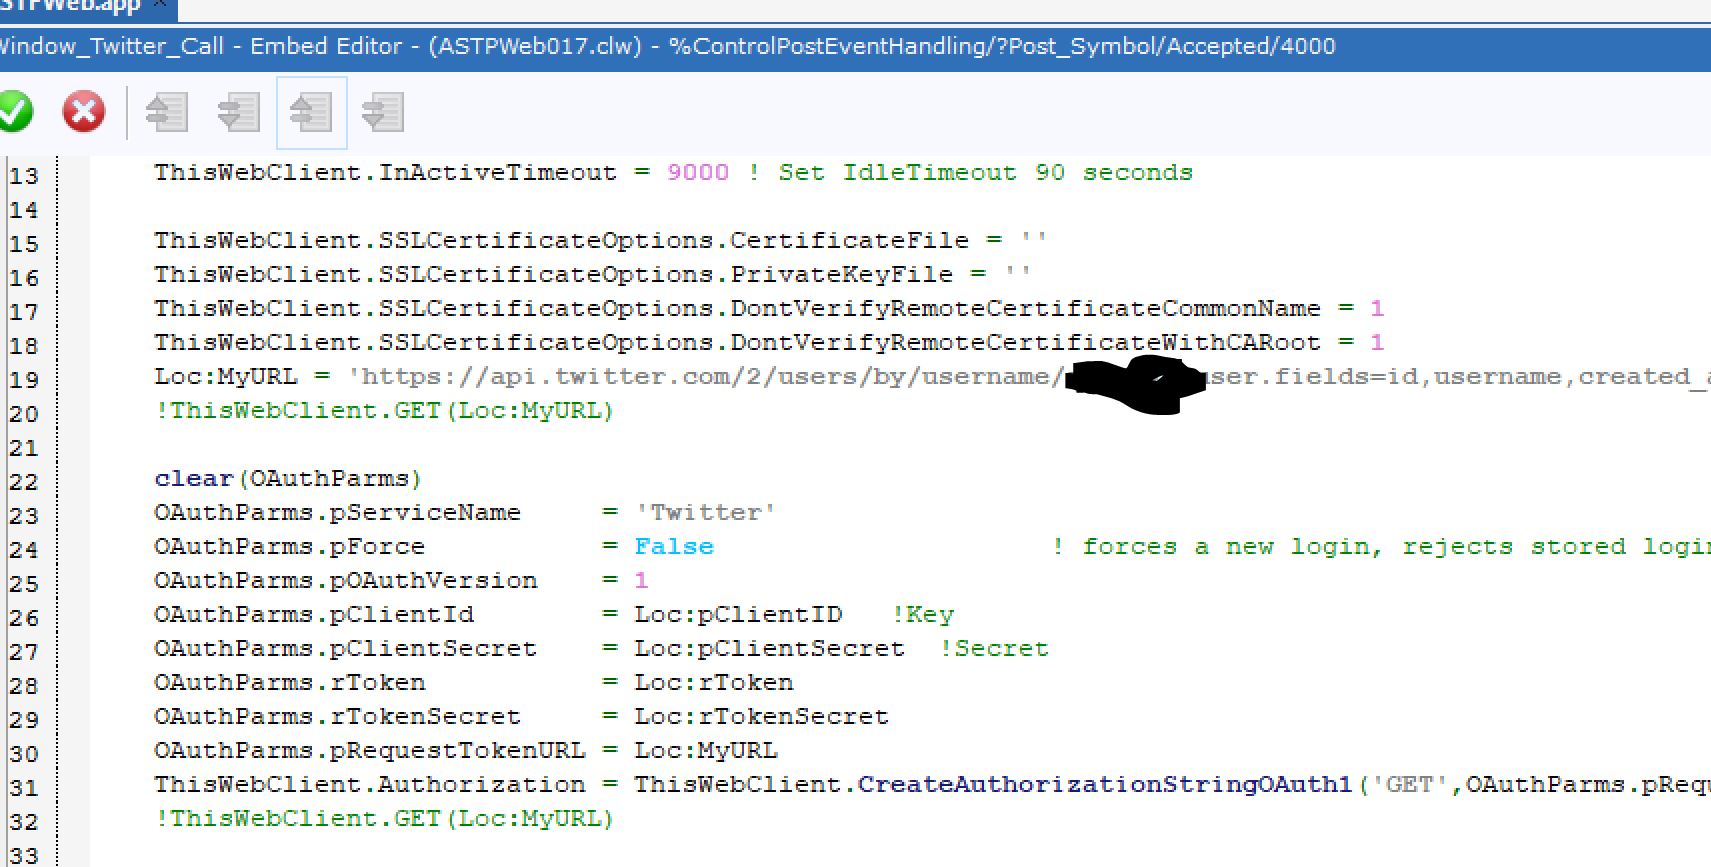Click the clear keyword on line 22
Screen dimensions: 1711x867
194,478
